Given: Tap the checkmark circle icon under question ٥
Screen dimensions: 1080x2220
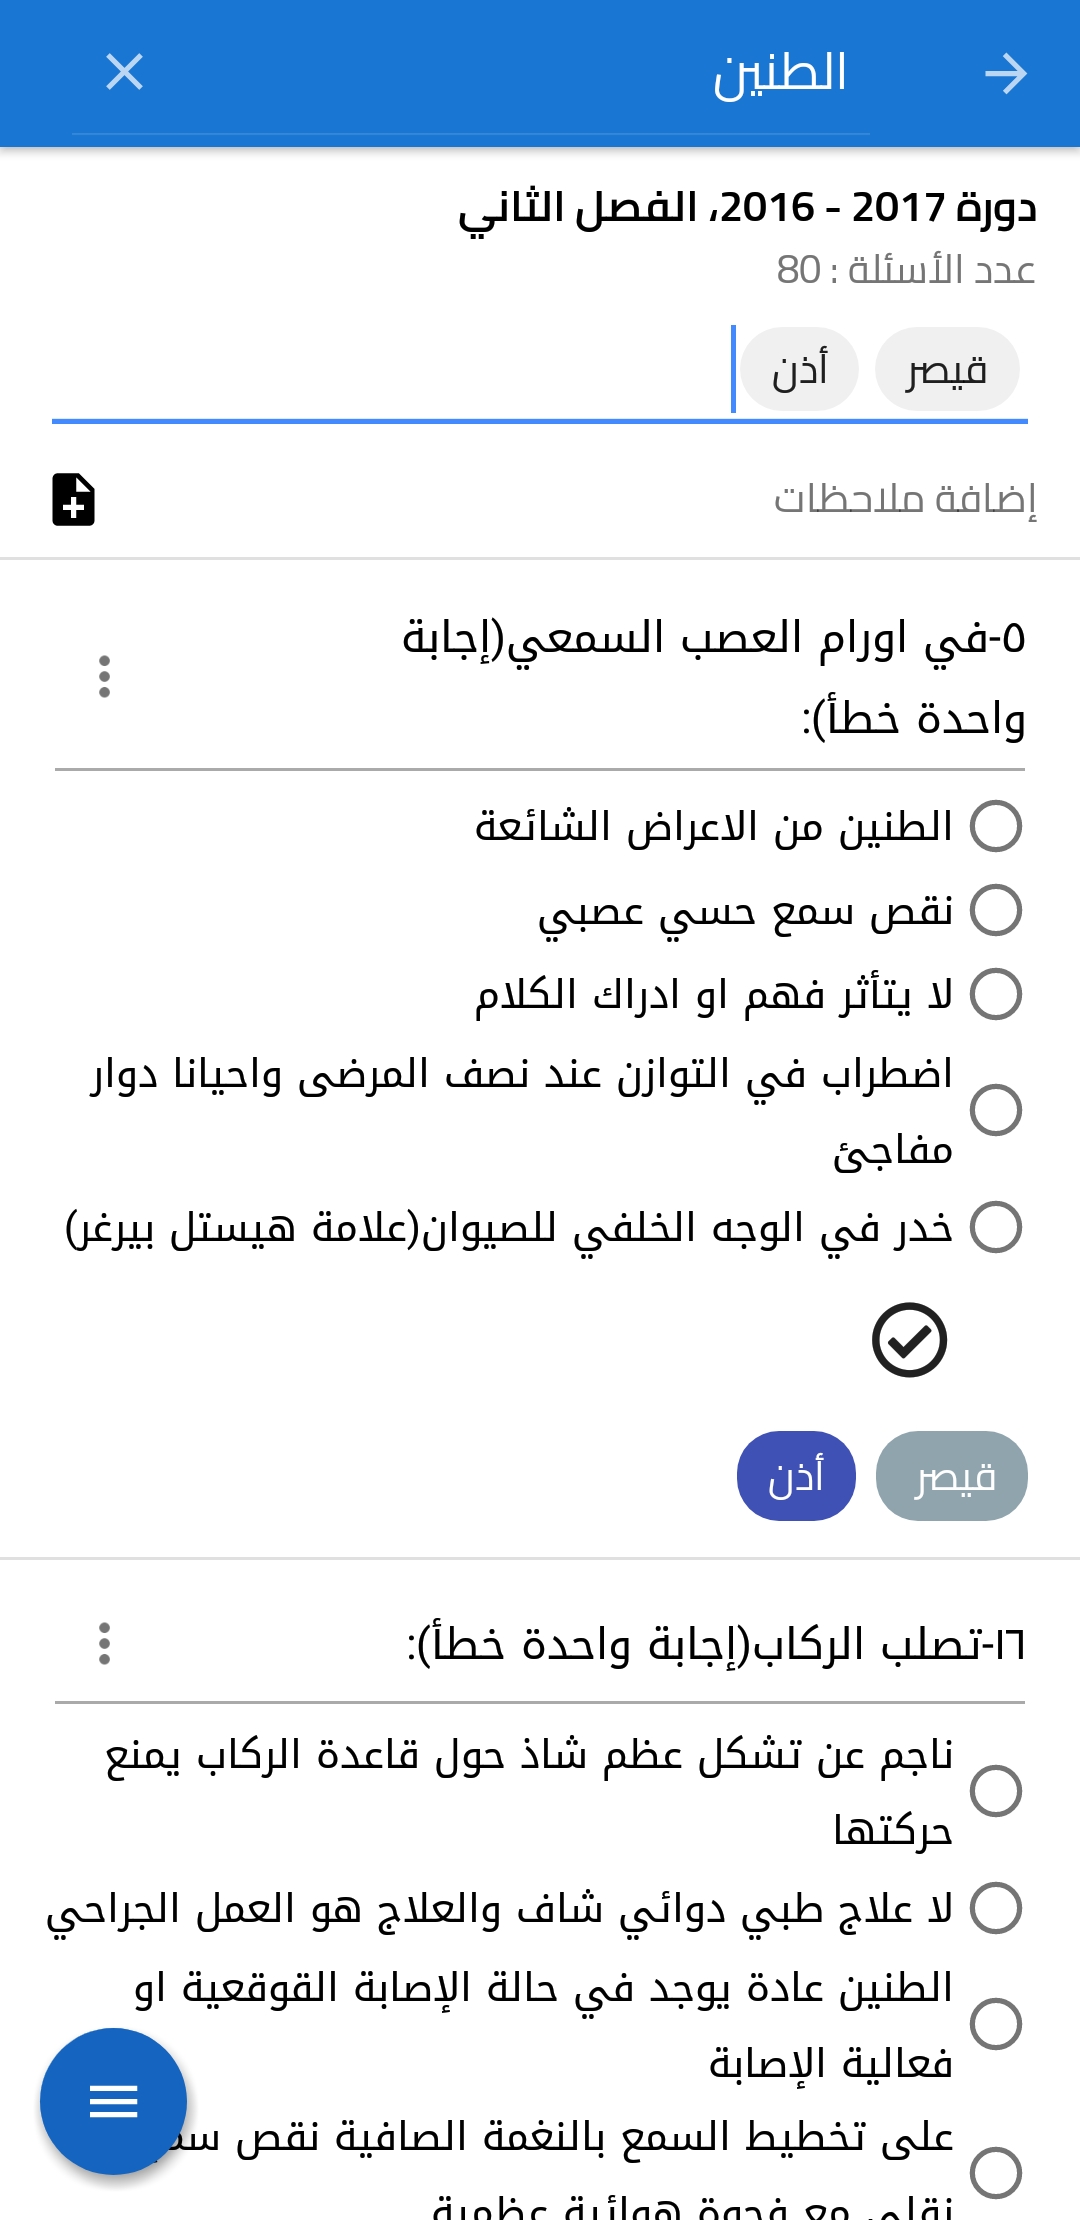Looking at the screenshot, I should pos(909,1340).
